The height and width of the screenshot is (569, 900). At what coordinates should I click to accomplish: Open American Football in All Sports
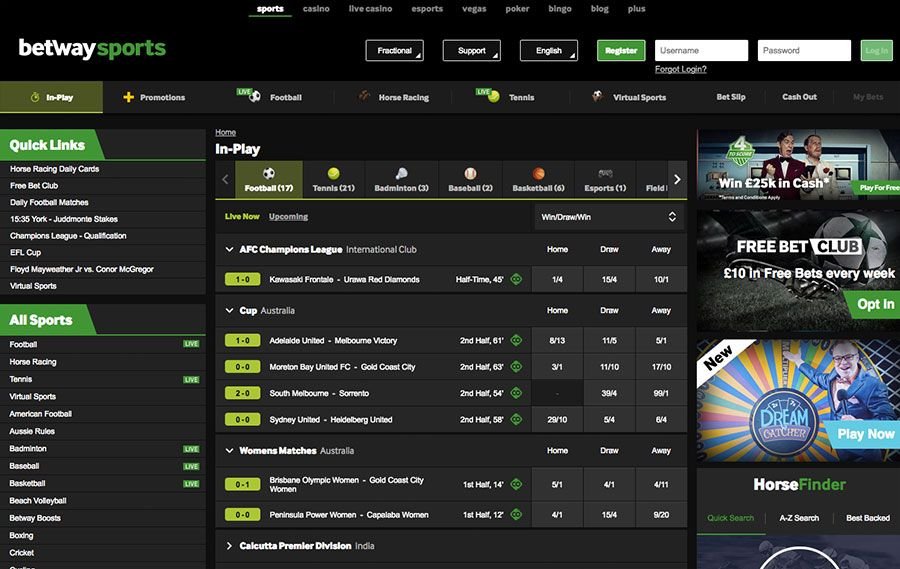point(41,414)
